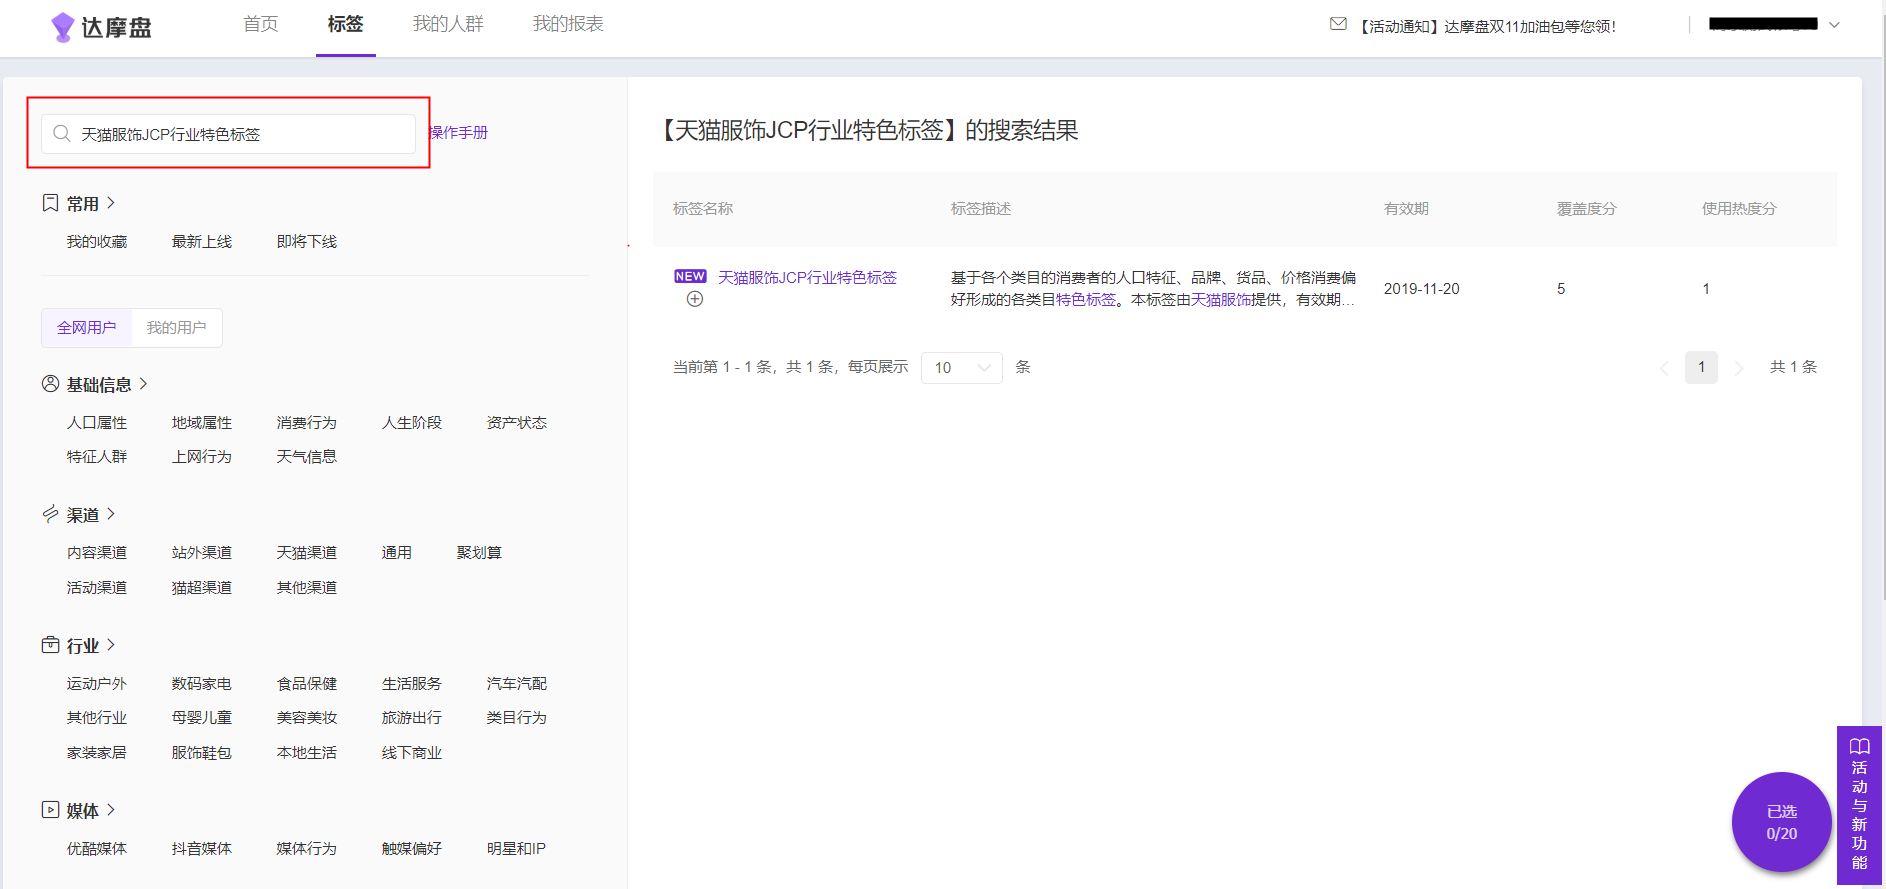Open 天猫服饰JCP行业特色标签 result link
This screenshot has height=889, width=1886.
pos(807,277)
